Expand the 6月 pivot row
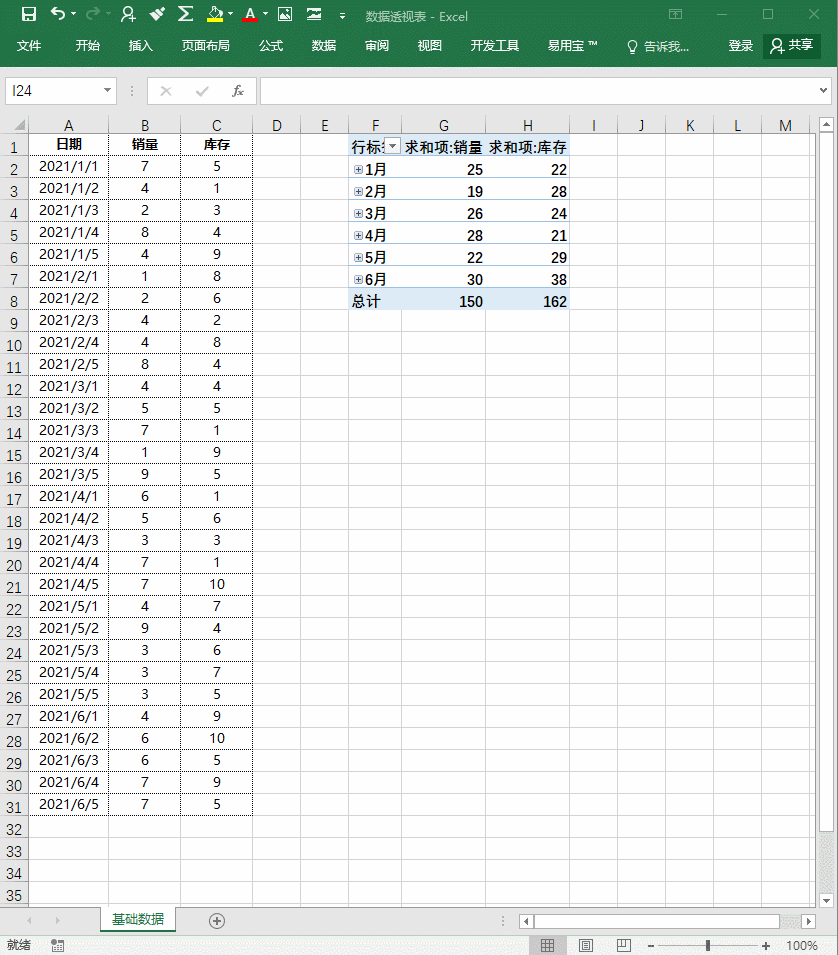 pyautogui.click(x=358, y=280)
